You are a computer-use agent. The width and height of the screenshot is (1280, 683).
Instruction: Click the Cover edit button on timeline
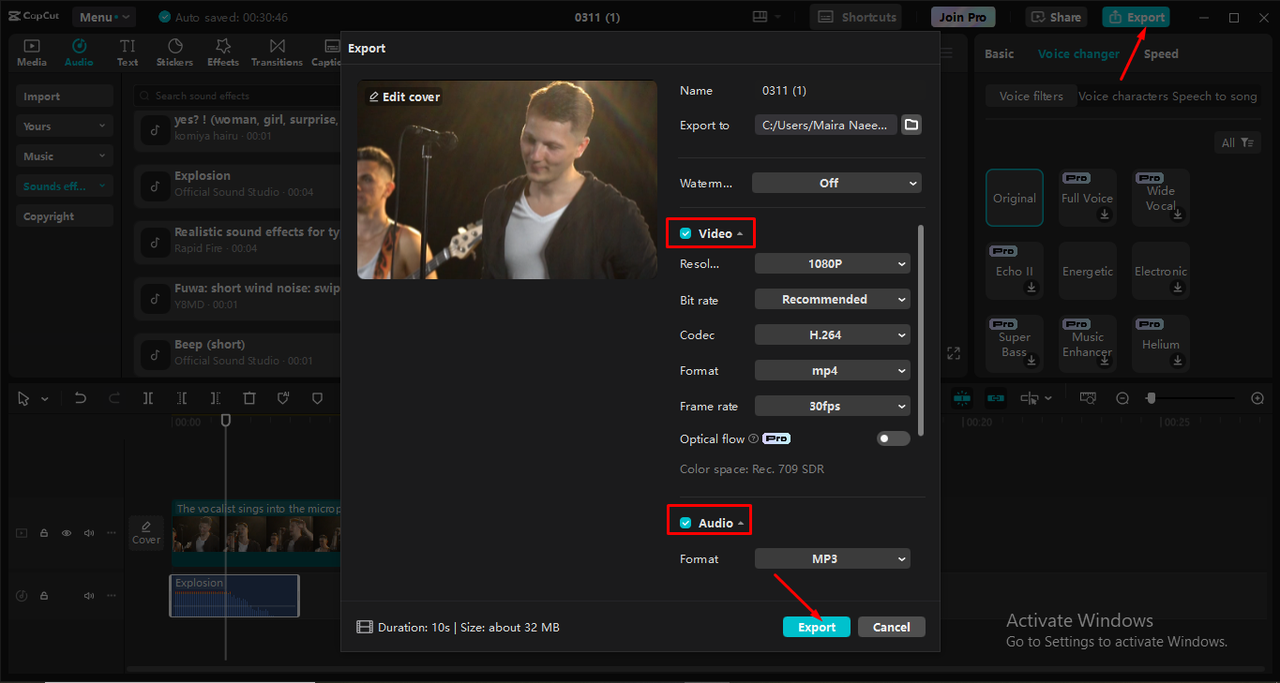[146, 532]
